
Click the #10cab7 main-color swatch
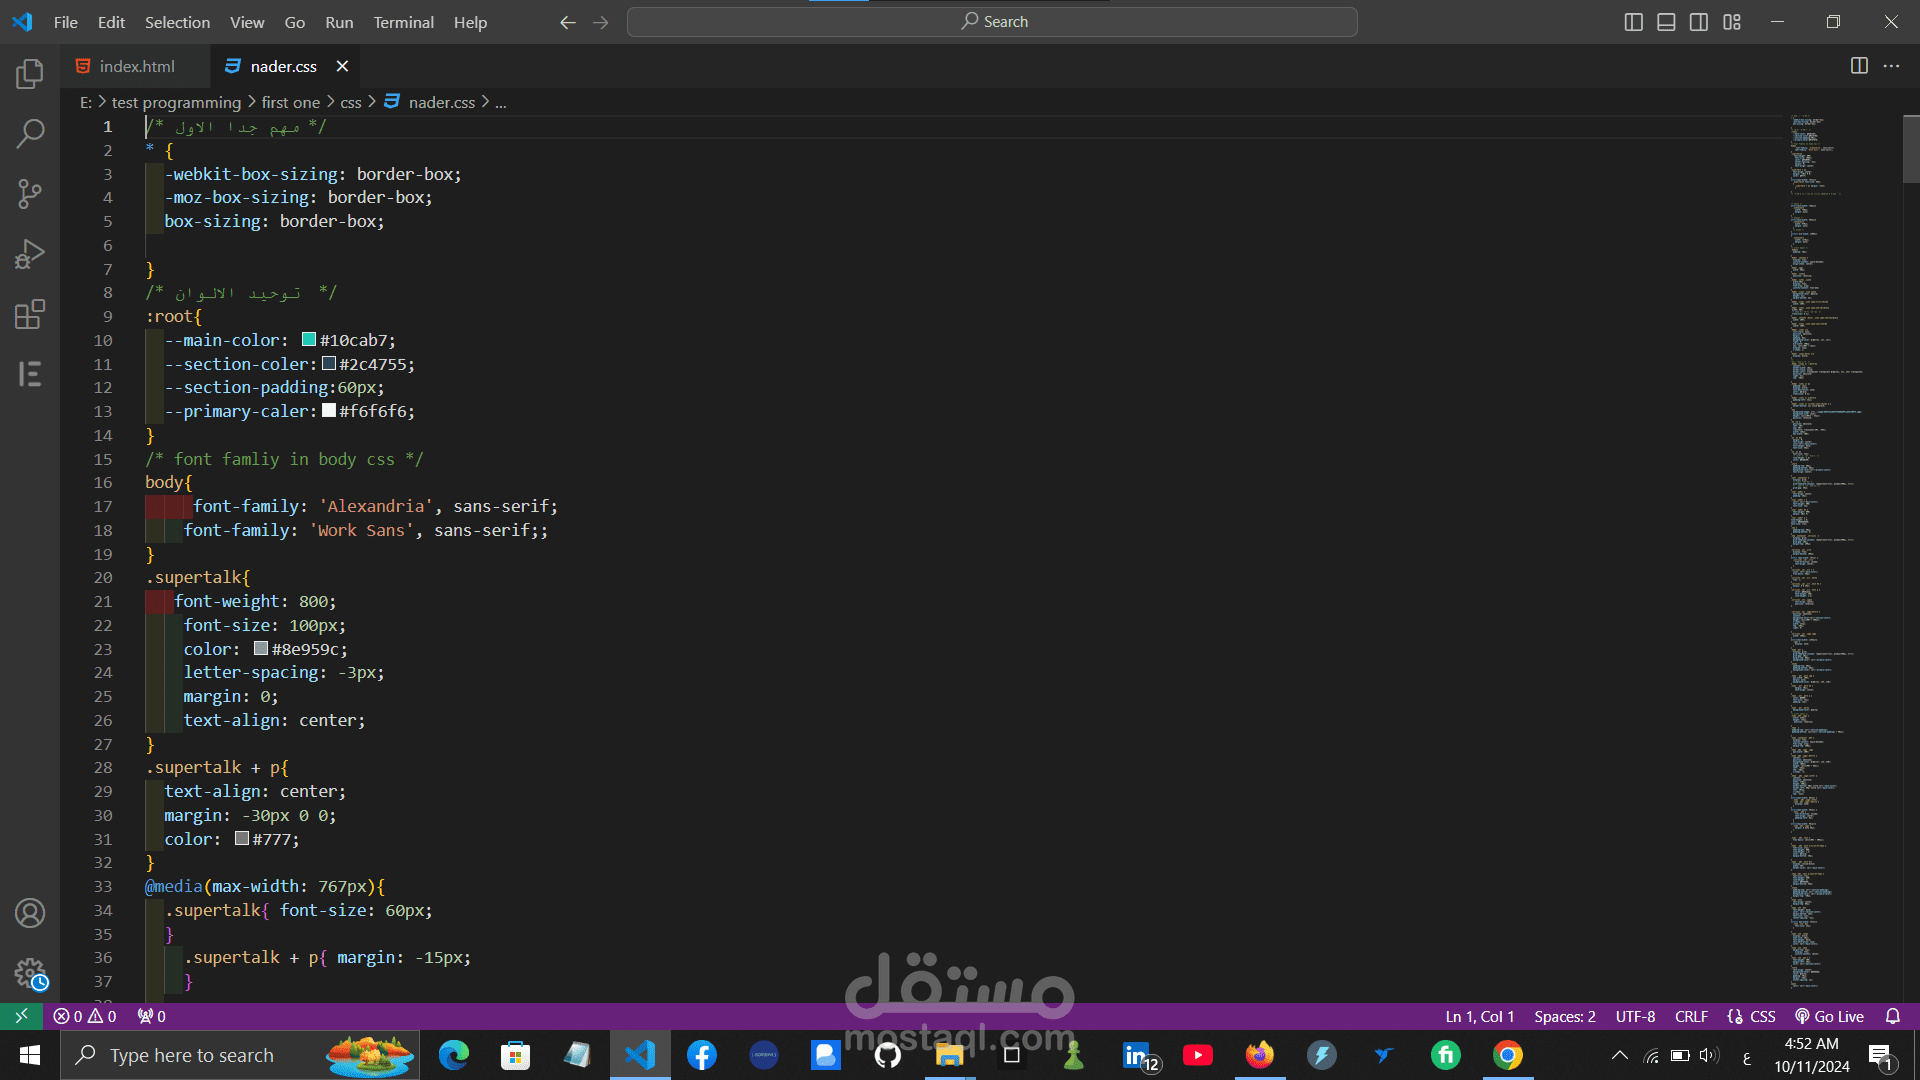[x=309, y=340]
